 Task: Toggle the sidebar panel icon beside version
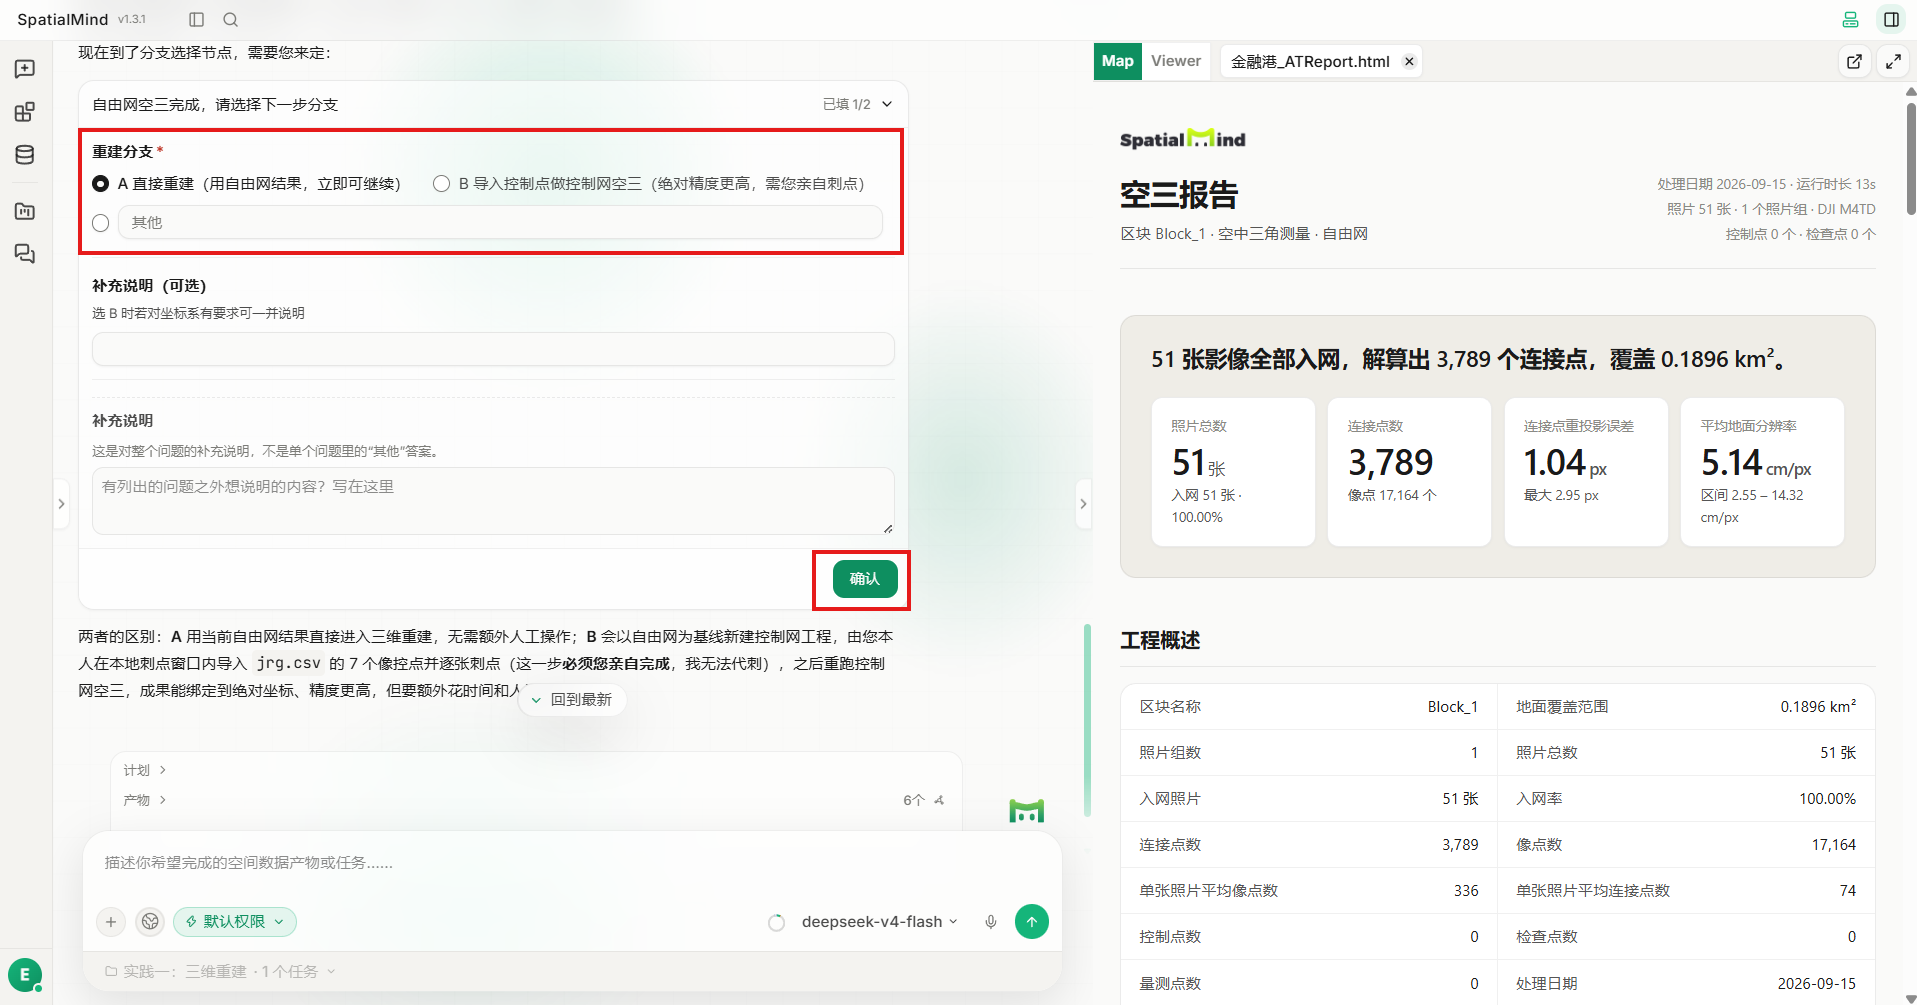pyautogui.click(x=197, y=19)
